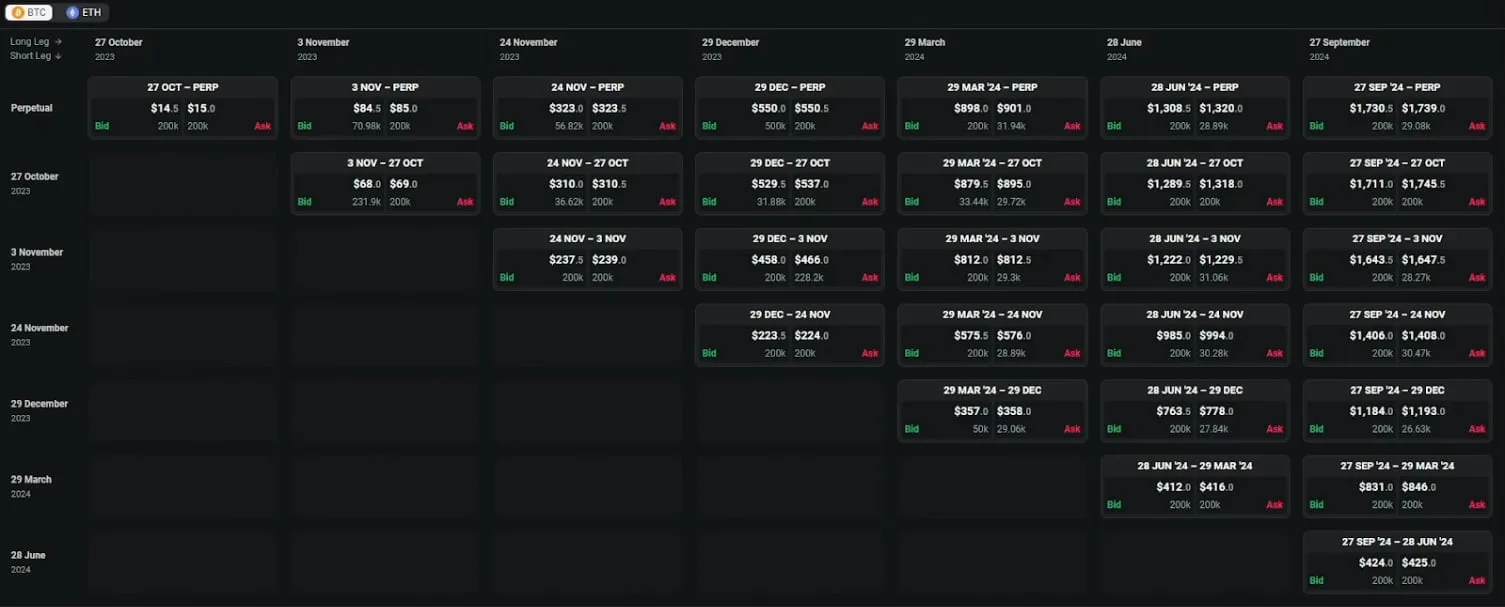The width and height of the screenshot is (1505, 607).
Task: Click bid $223.5 in 29 DEC – 24 NOV
Action: coord(768,336)
